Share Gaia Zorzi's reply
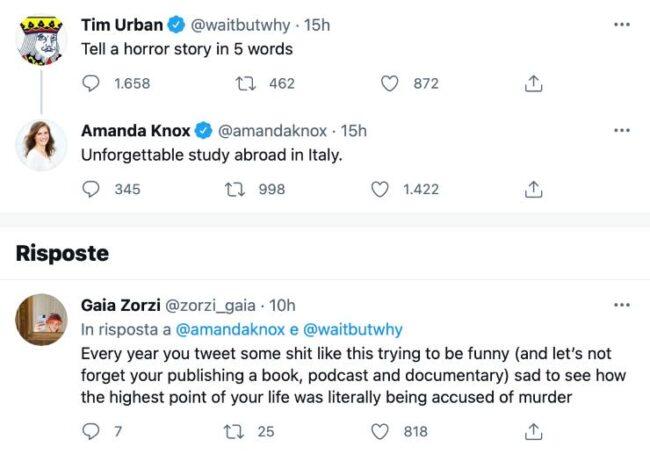The image size is (650, 454). pyautogui.click(x=533, y=431)
